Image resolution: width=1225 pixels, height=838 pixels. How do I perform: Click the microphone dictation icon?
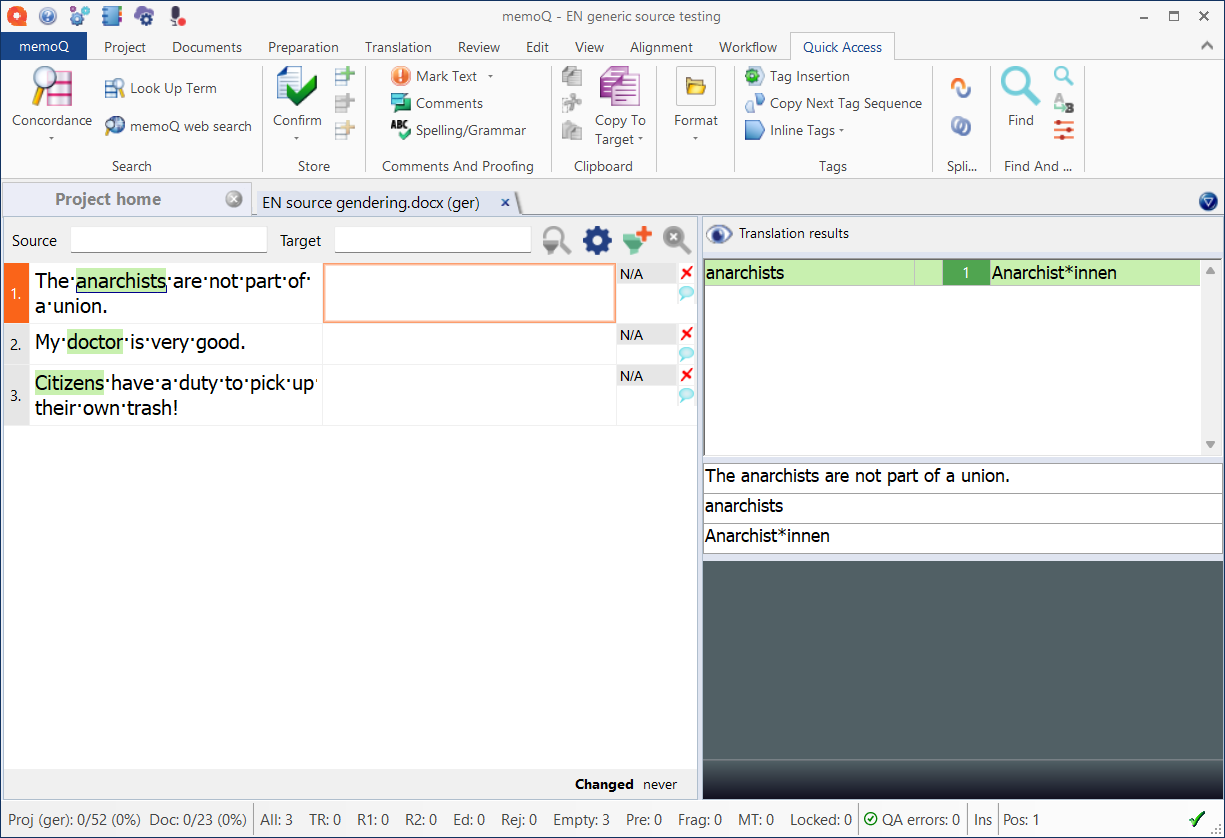(176, 15)
